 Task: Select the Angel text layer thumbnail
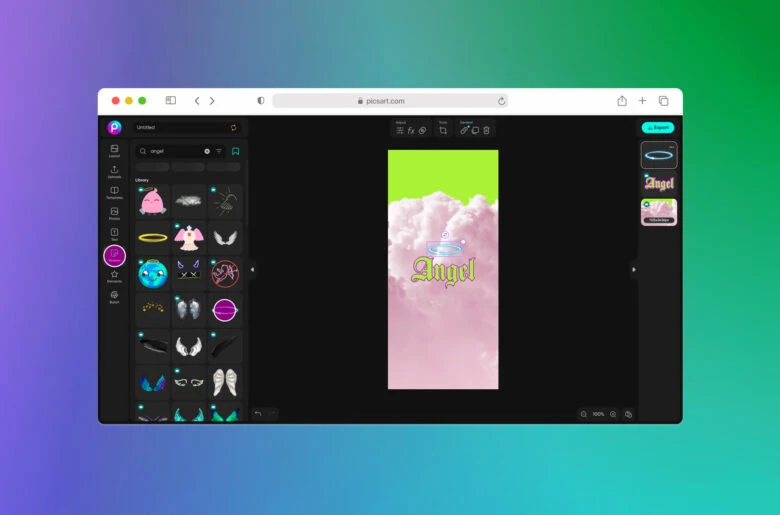[x=659, y=183]
